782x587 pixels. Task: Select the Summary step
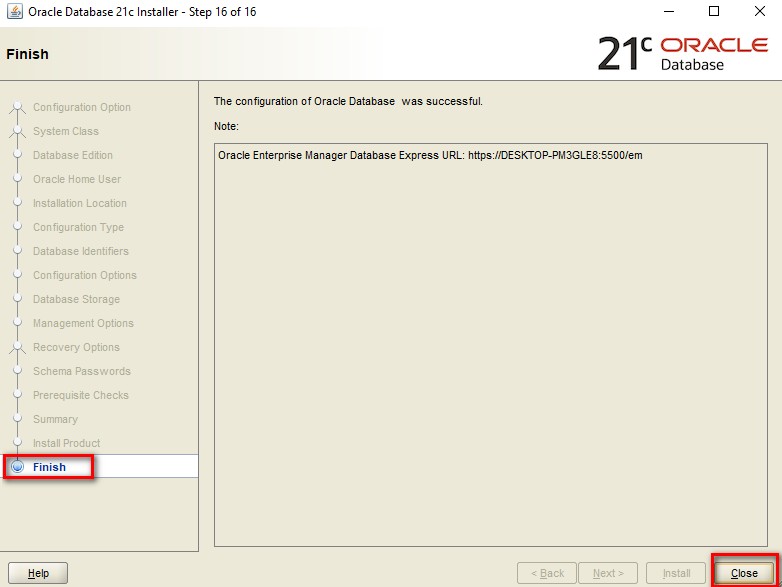[55, 419]
